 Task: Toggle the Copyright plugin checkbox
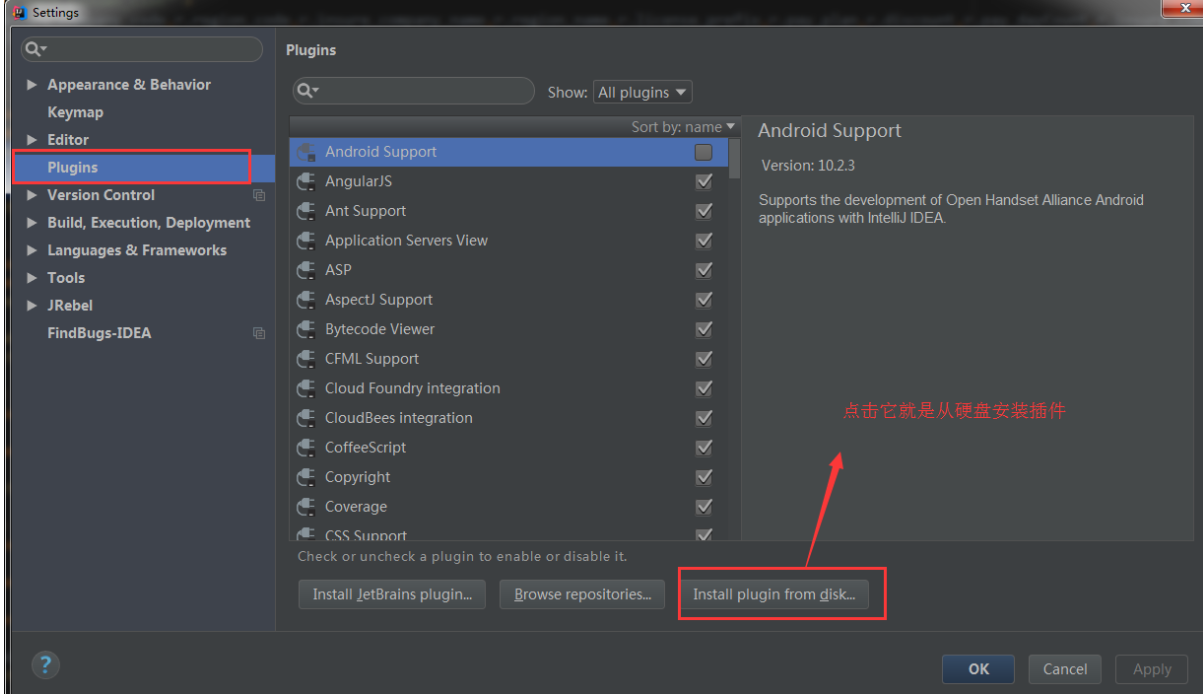[704, 477]
